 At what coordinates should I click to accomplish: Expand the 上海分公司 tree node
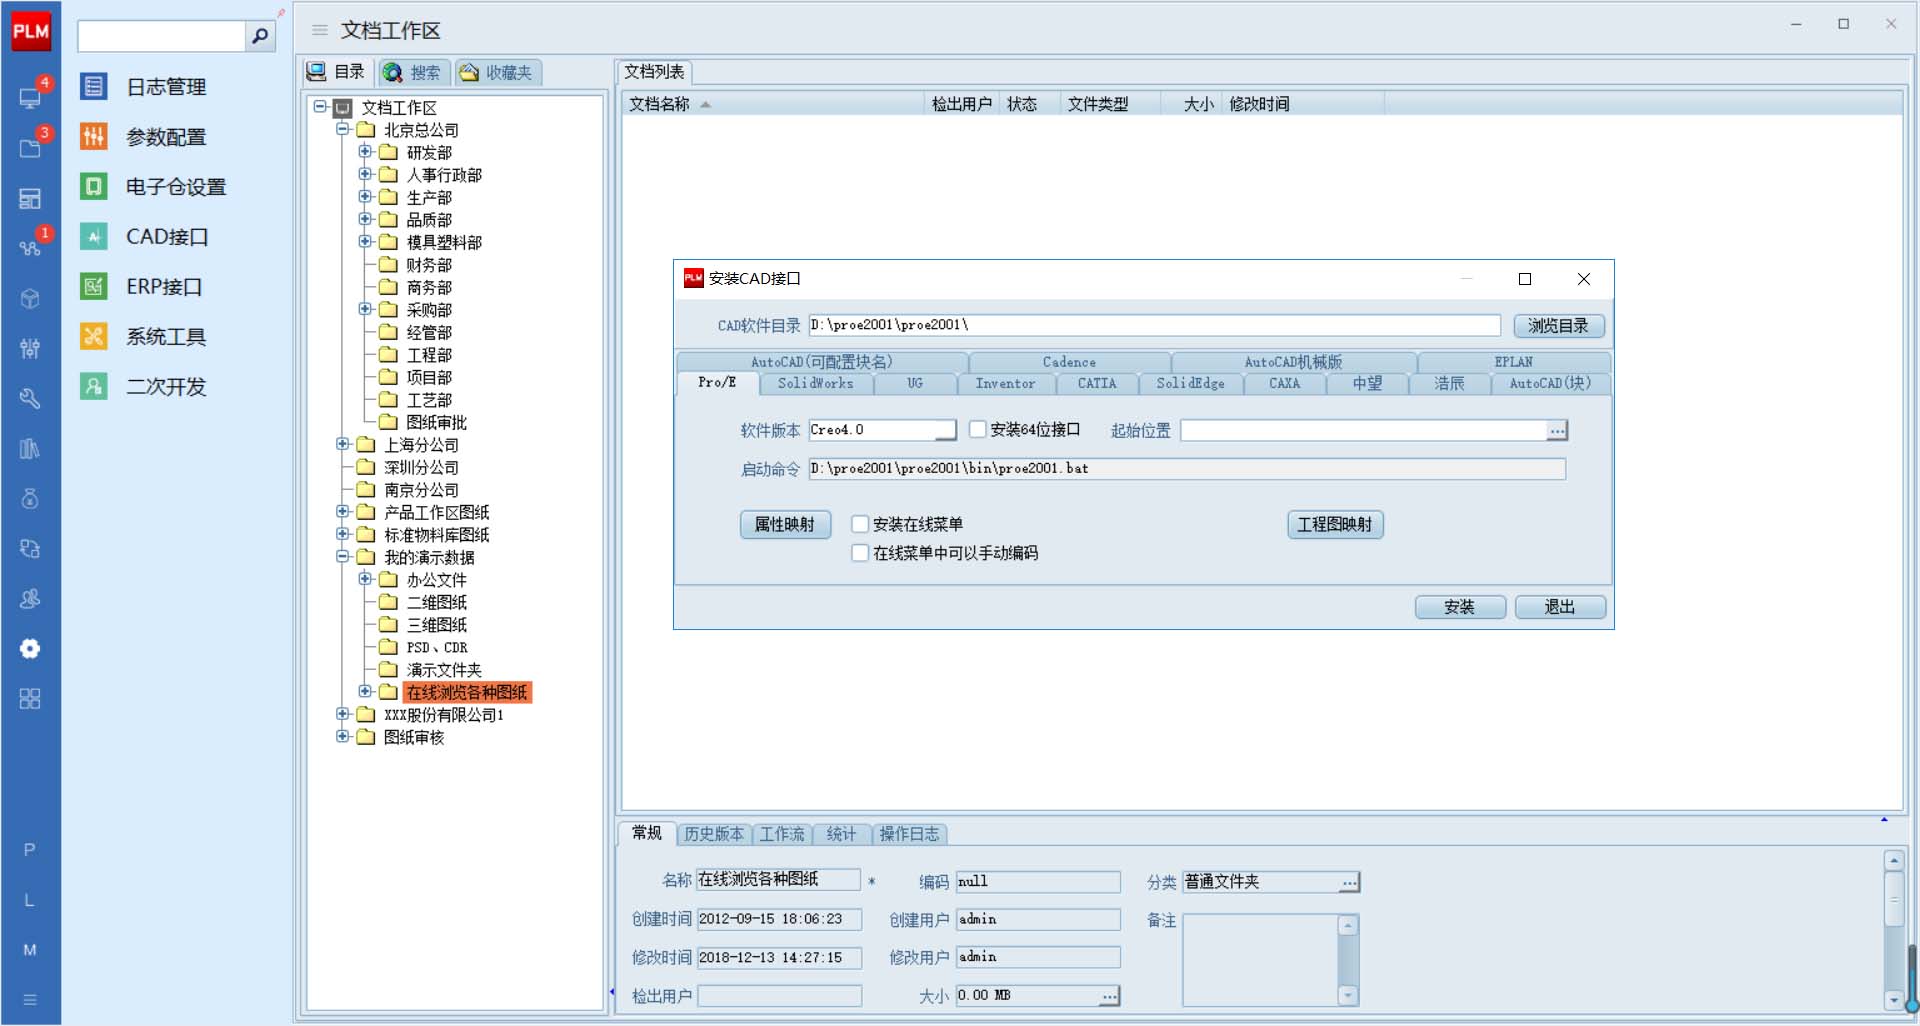tap(343, 444)
